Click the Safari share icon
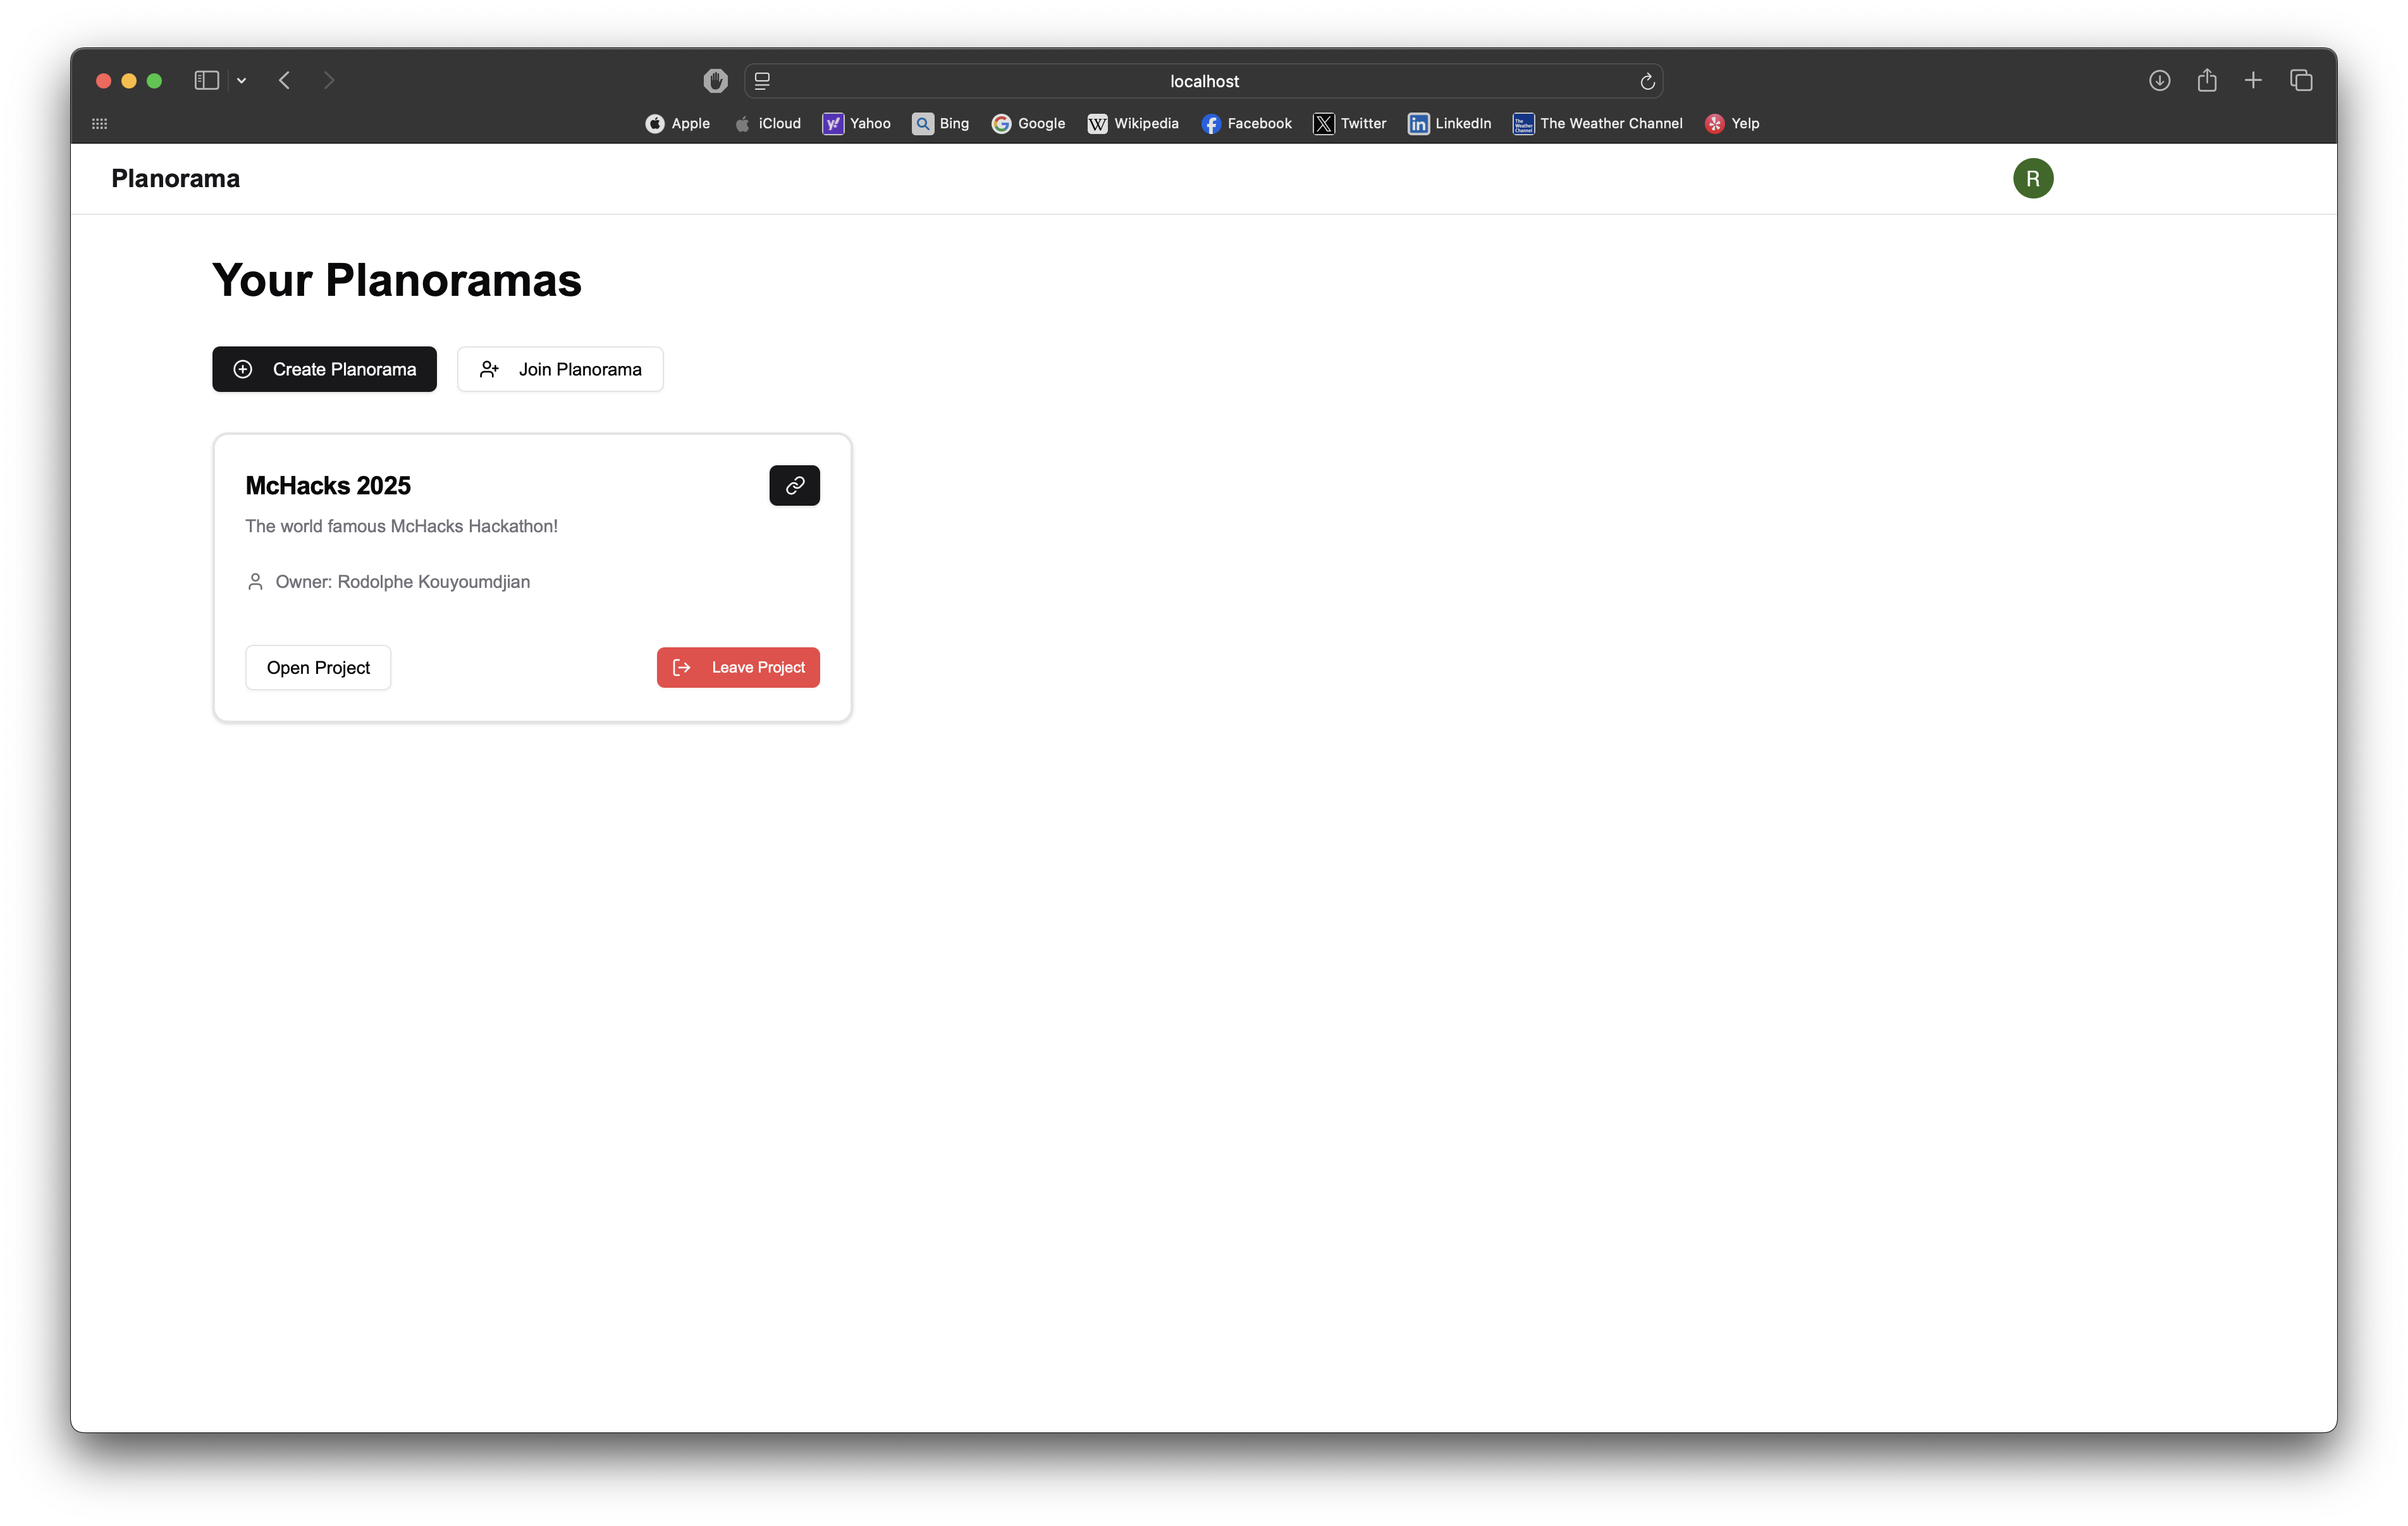Image resolution: width=2408 pixels, height=1526 pixels. [x=2206, y=80]
